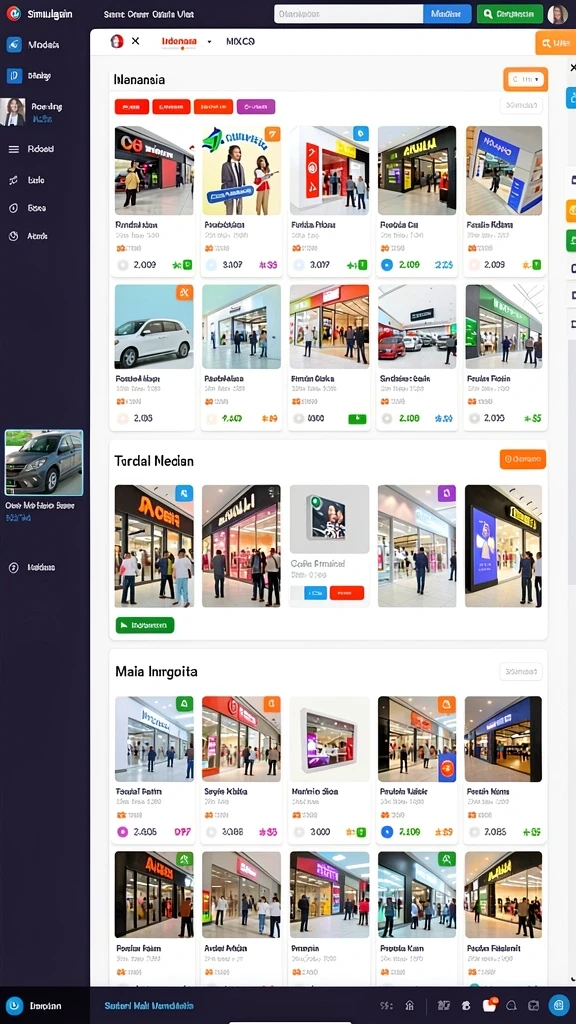576x1024 pixels.
Task: Open the white car card thumbnail
Action: point(154,327)
